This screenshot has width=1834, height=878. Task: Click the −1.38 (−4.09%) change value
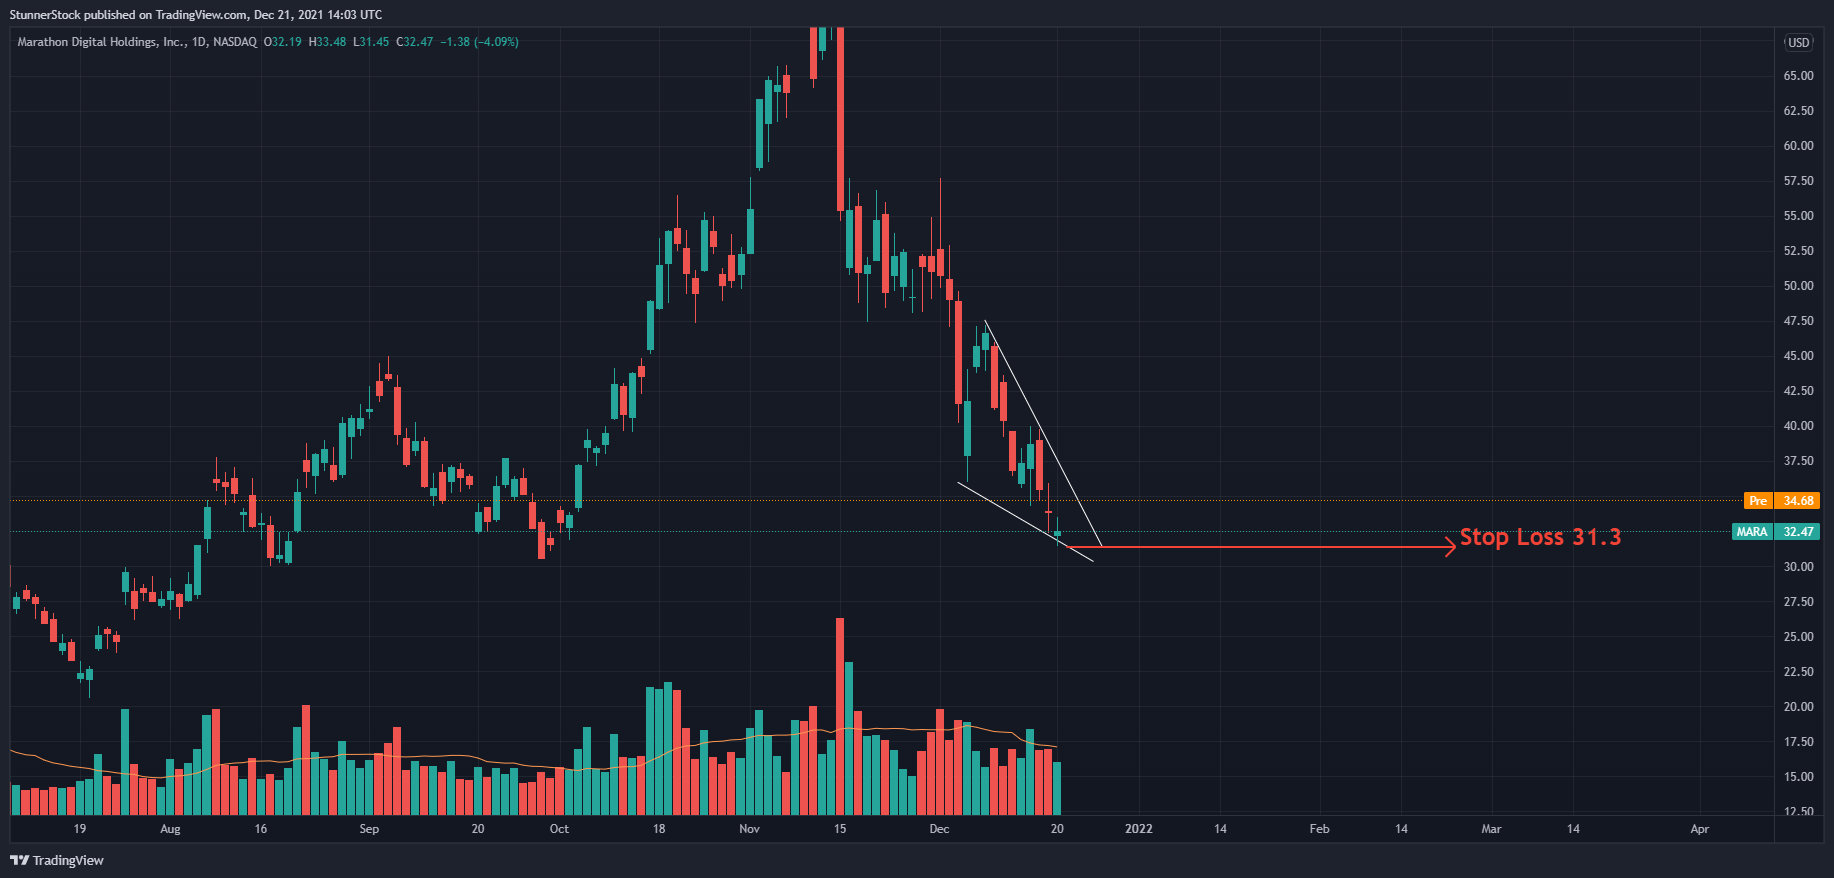click(480, 42)
